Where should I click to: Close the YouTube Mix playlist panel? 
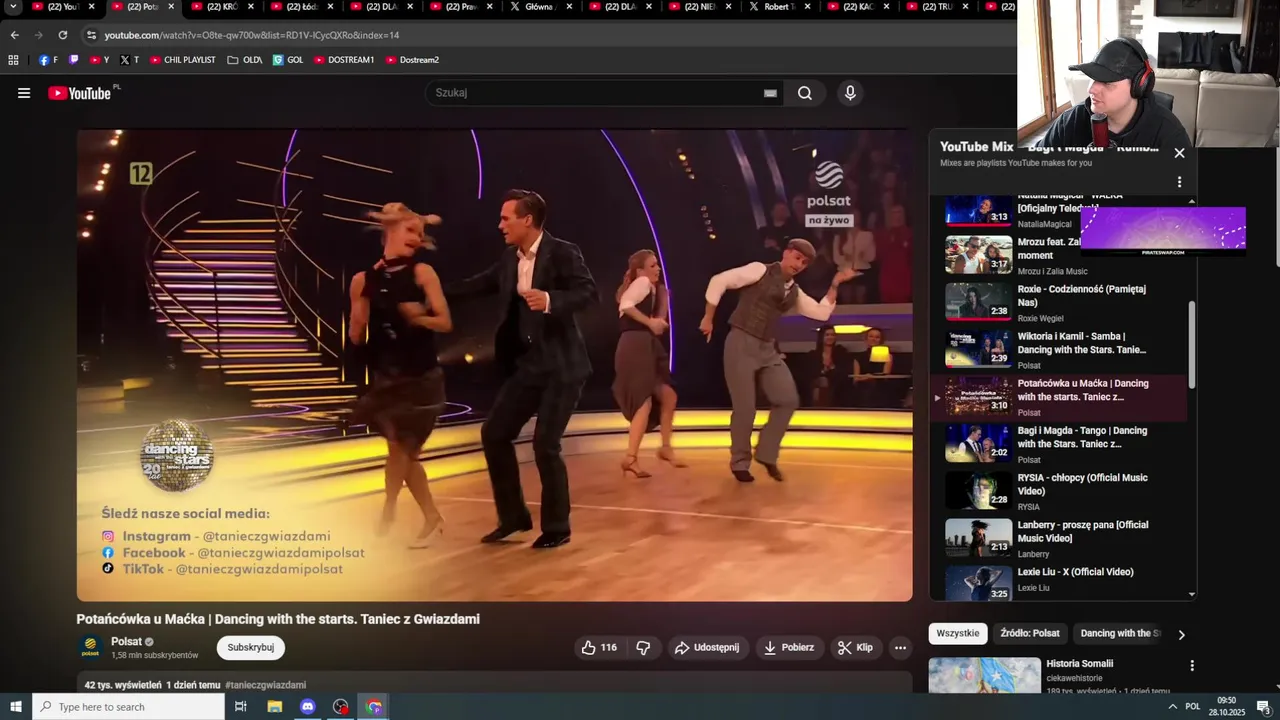(x=1179, y=153)
